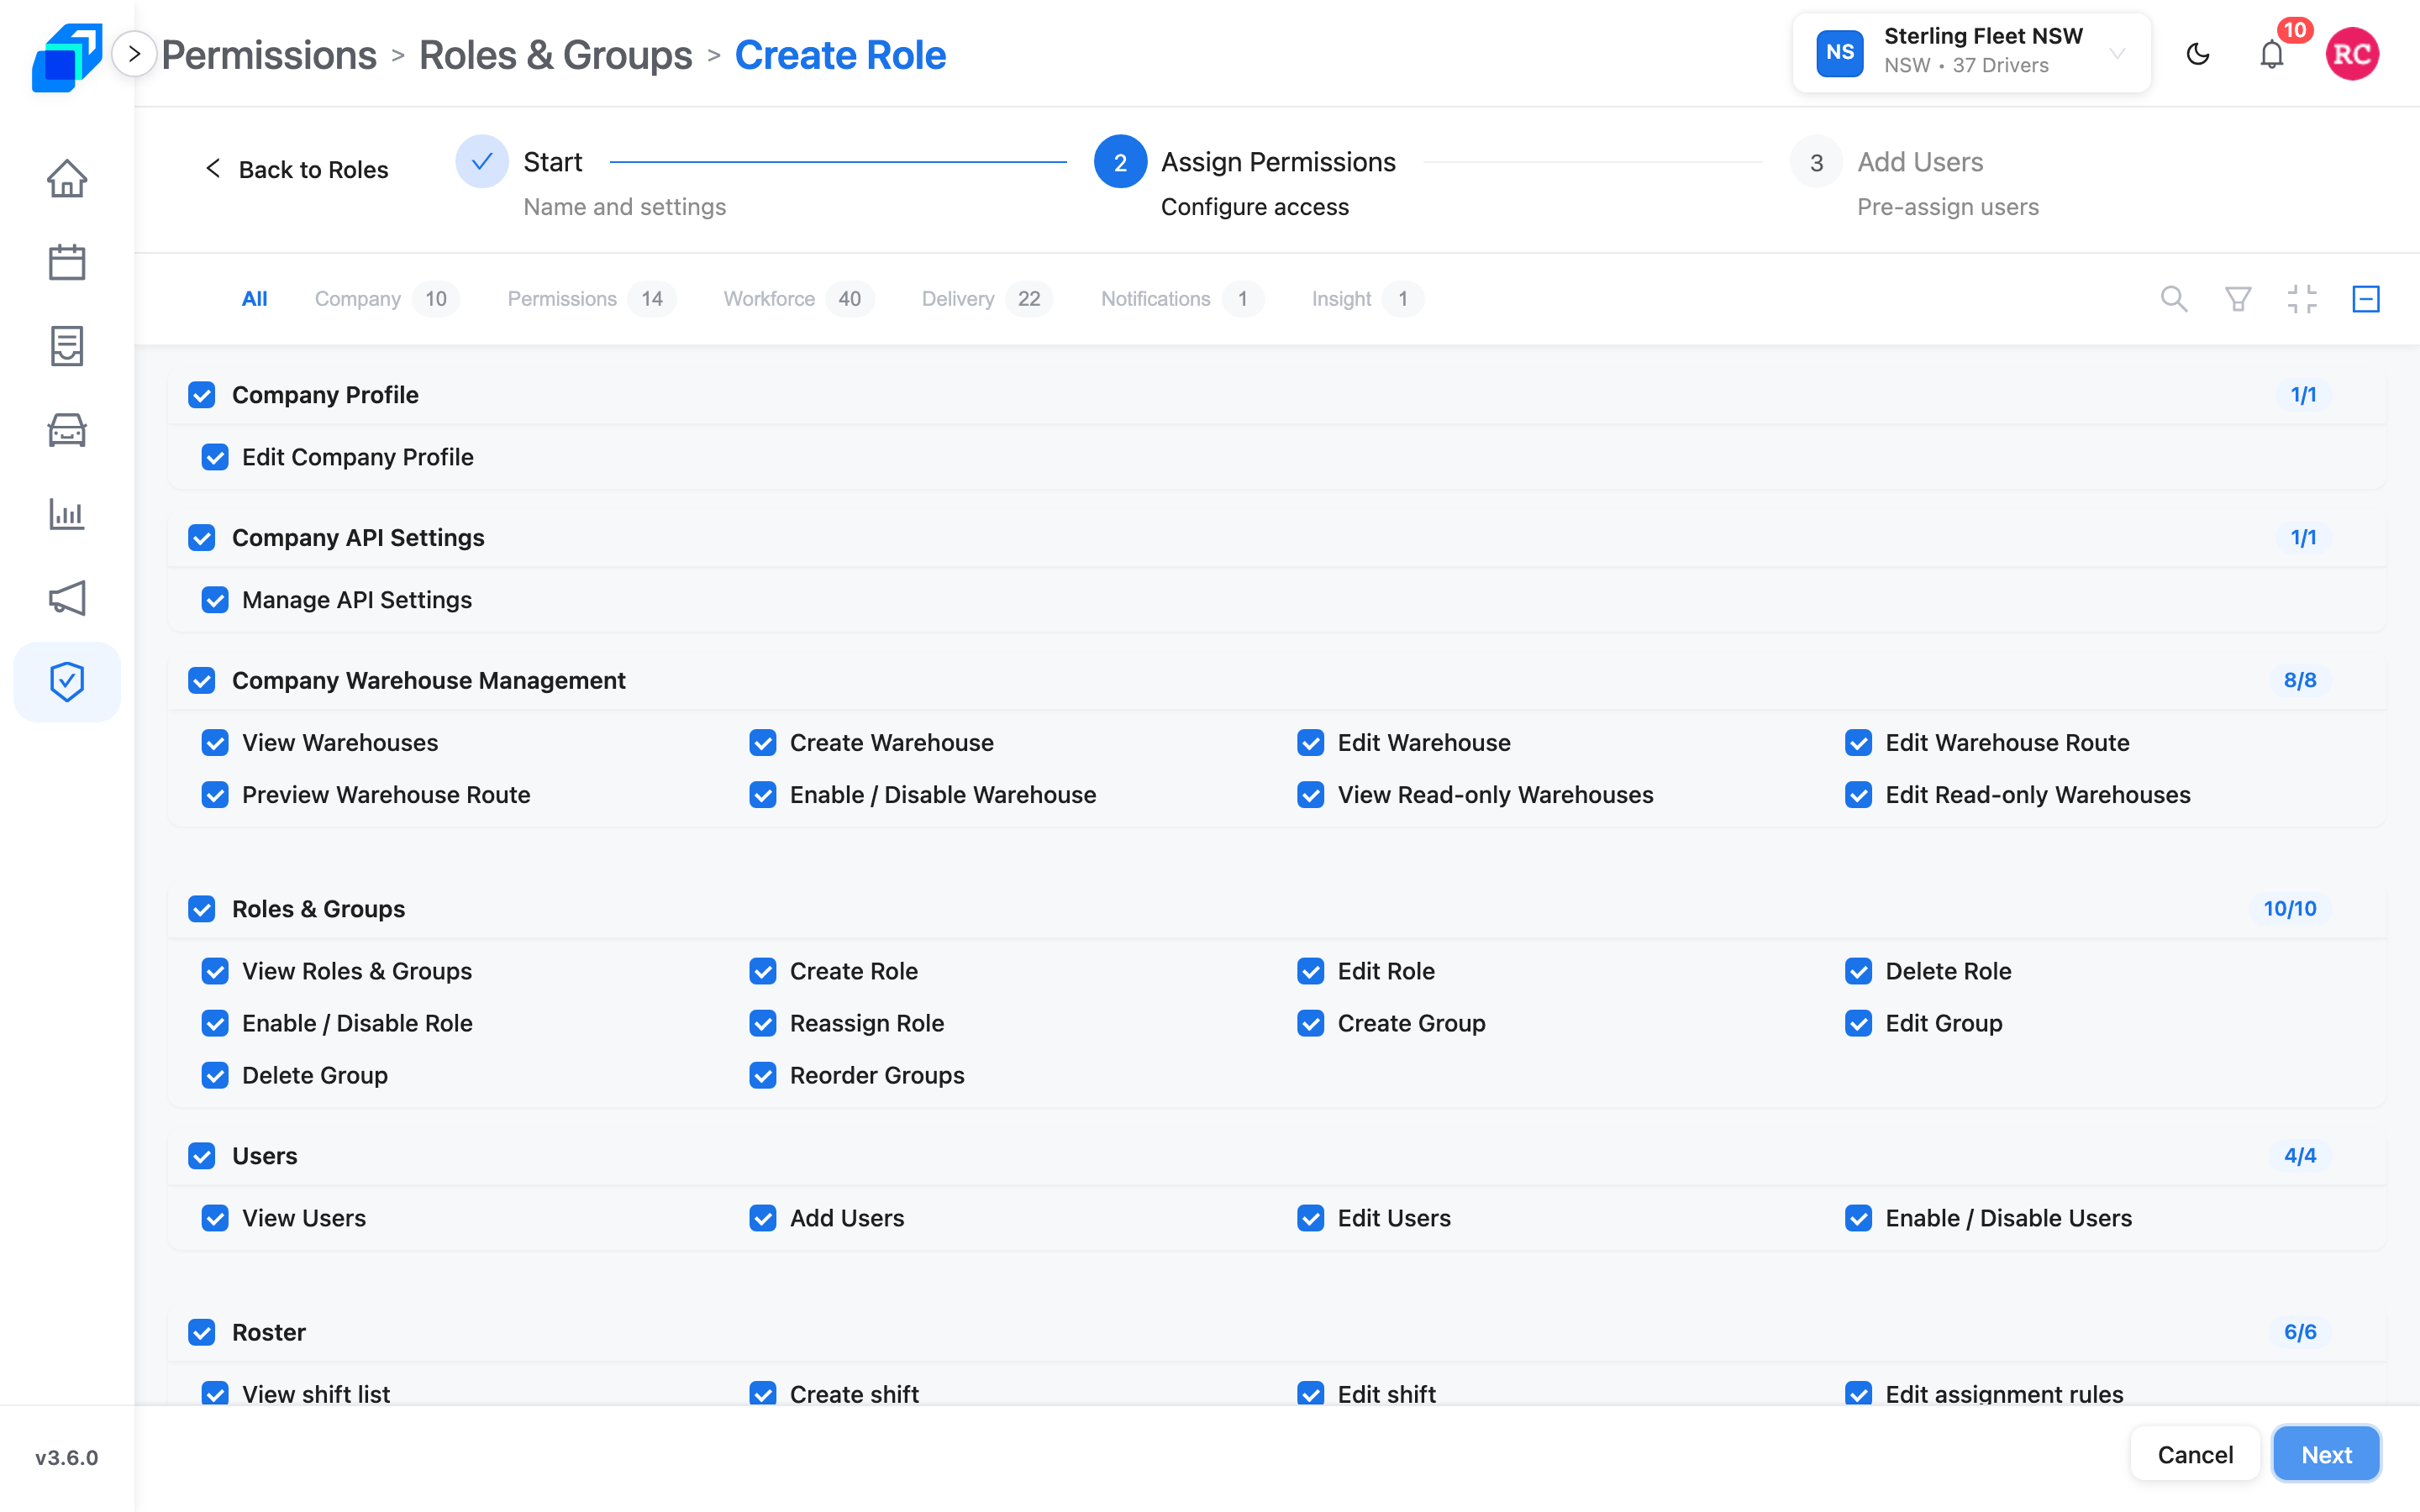
Task: Collapse Roles & Groups via 10/10 badge
Action: click(2290, 909)
